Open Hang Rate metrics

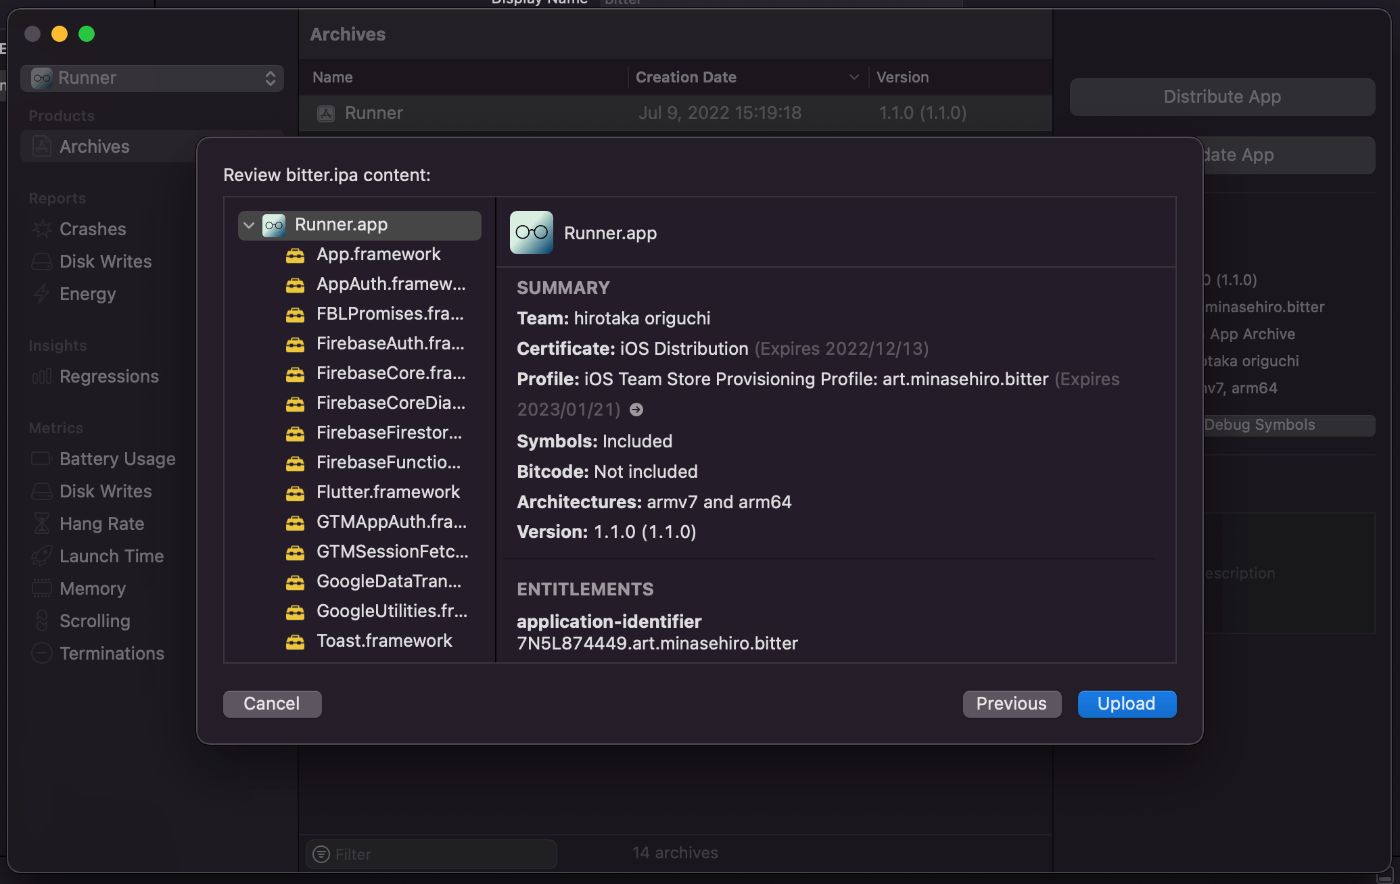pos(101,524)
